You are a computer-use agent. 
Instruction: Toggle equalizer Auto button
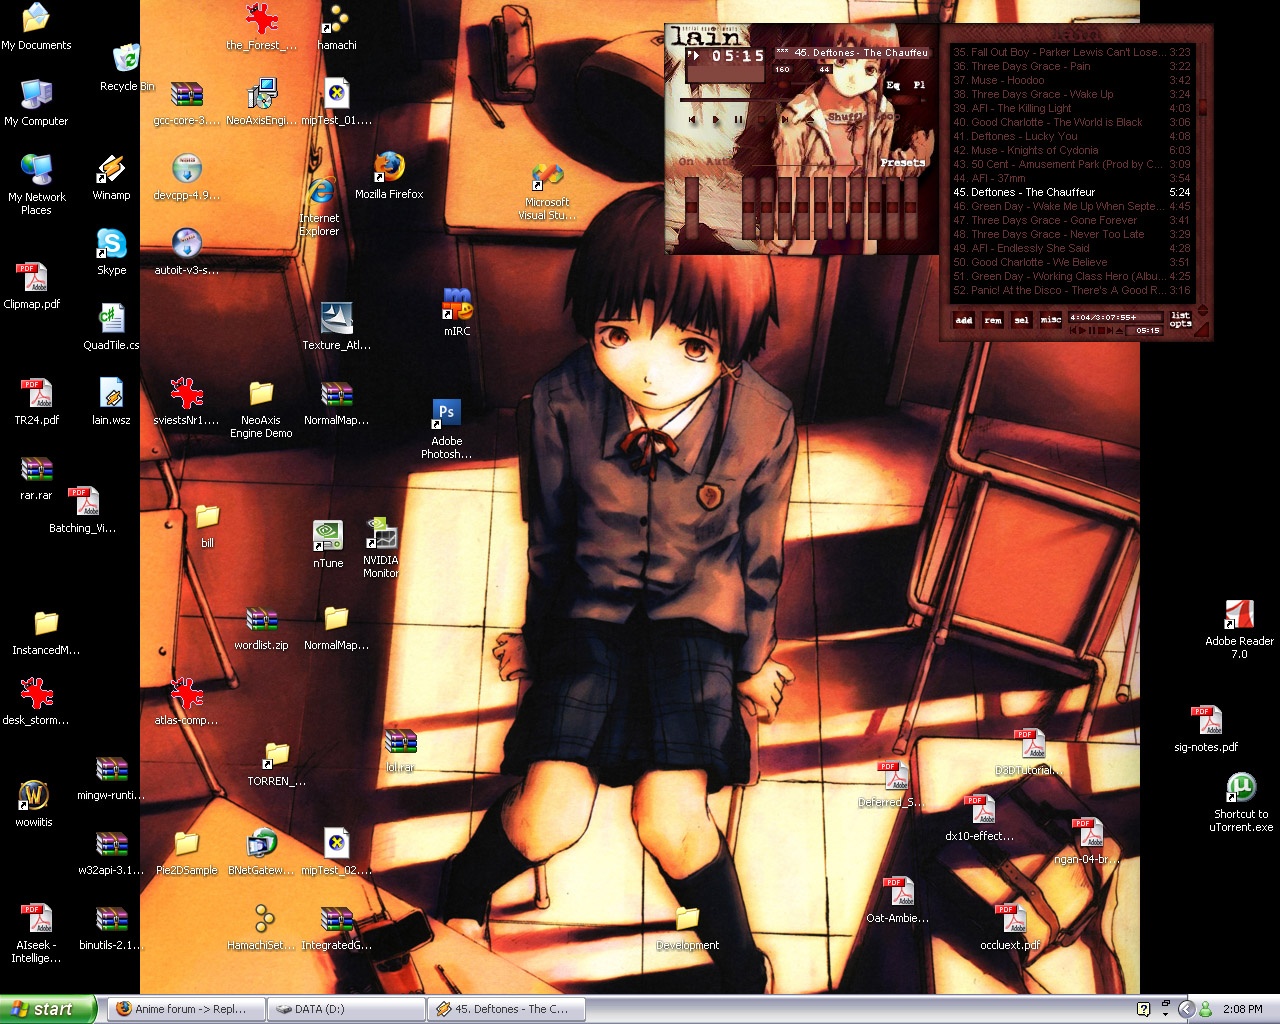pos(719,161)
